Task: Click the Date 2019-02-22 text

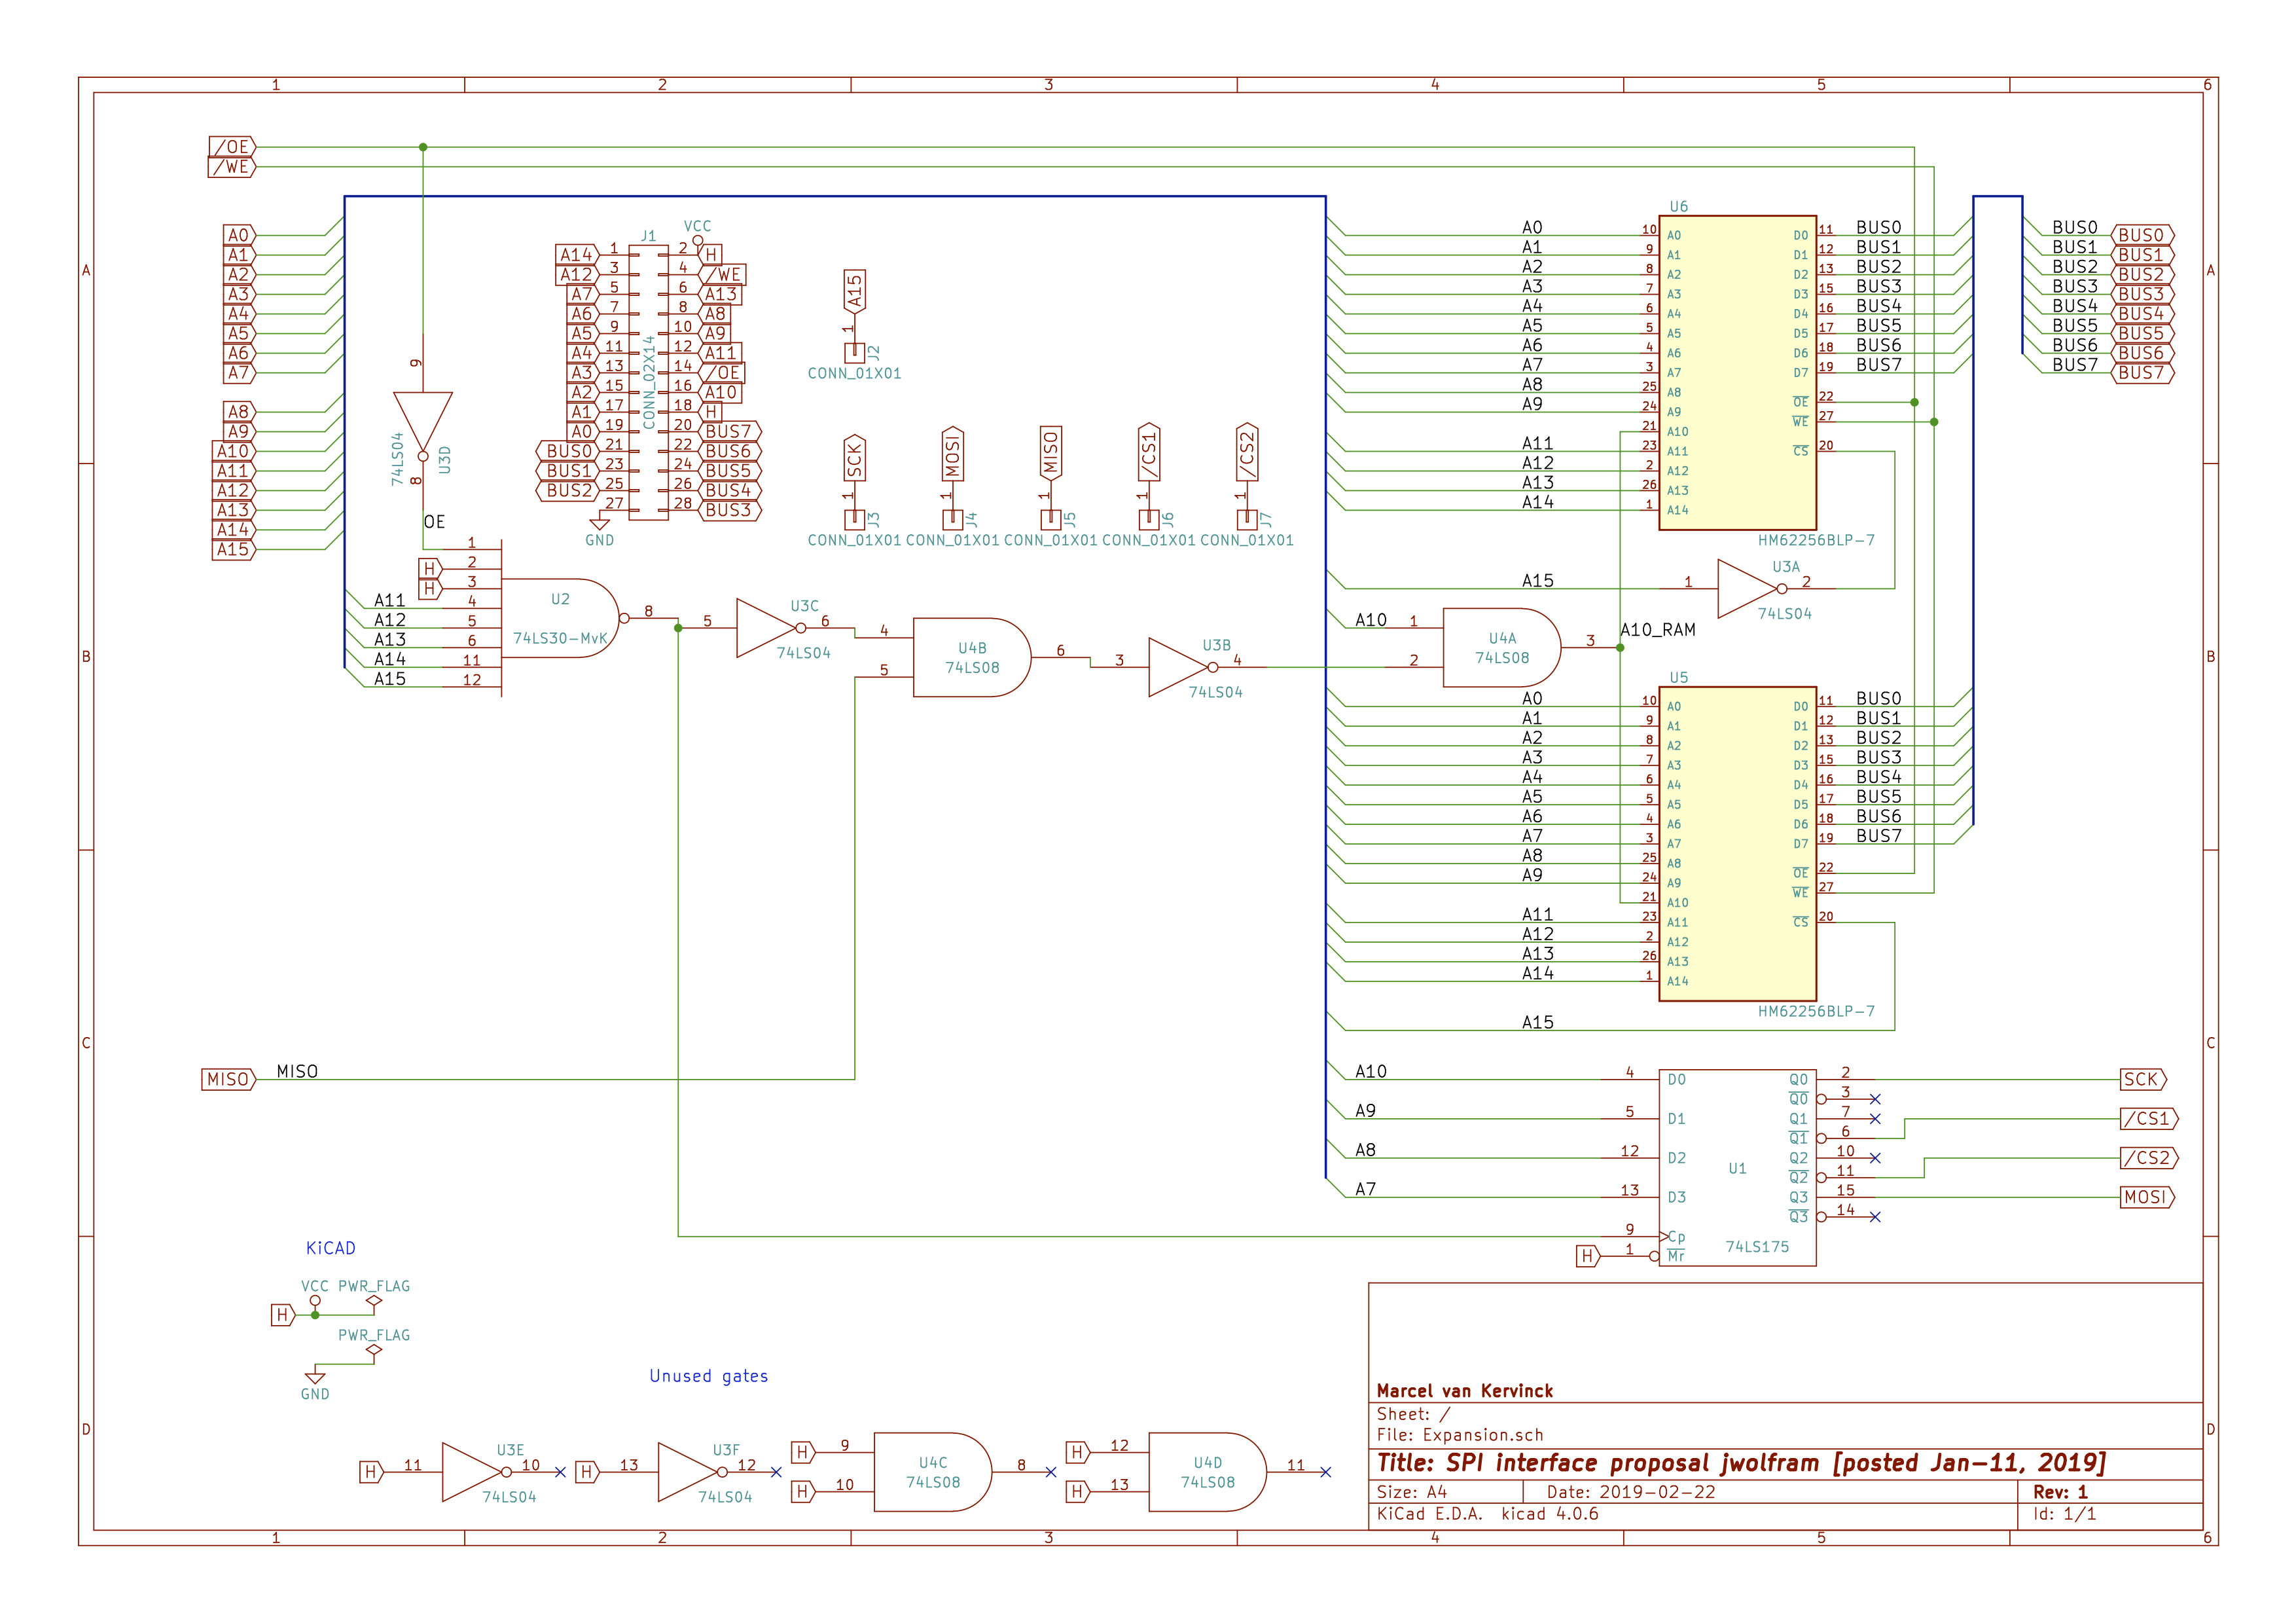Action: point(1631,1492)
